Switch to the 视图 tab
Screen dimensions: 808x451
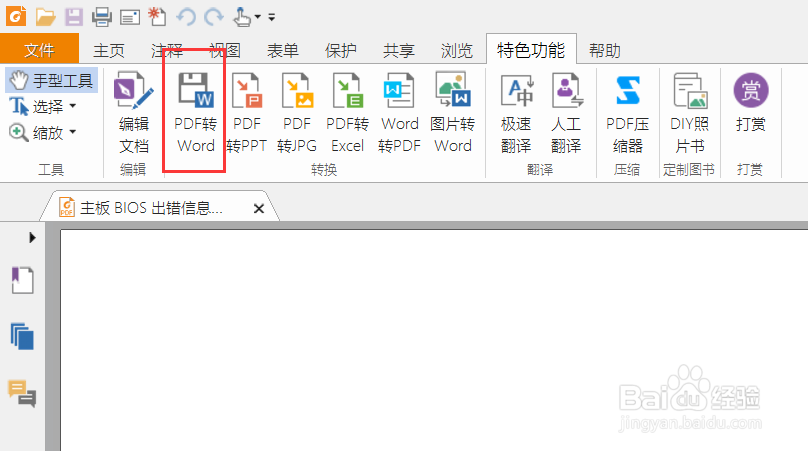225,51
